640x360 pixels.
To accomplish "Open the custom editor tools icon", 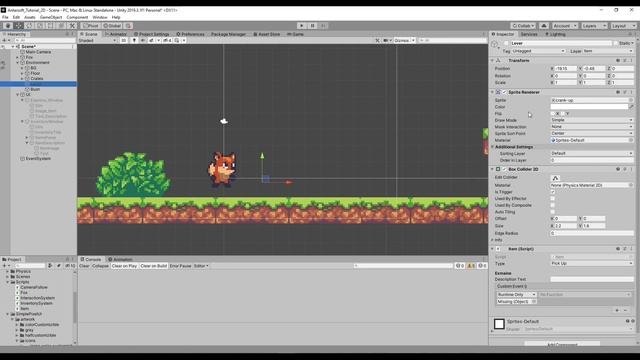I will pyautogui.click(x=72, y=25).
